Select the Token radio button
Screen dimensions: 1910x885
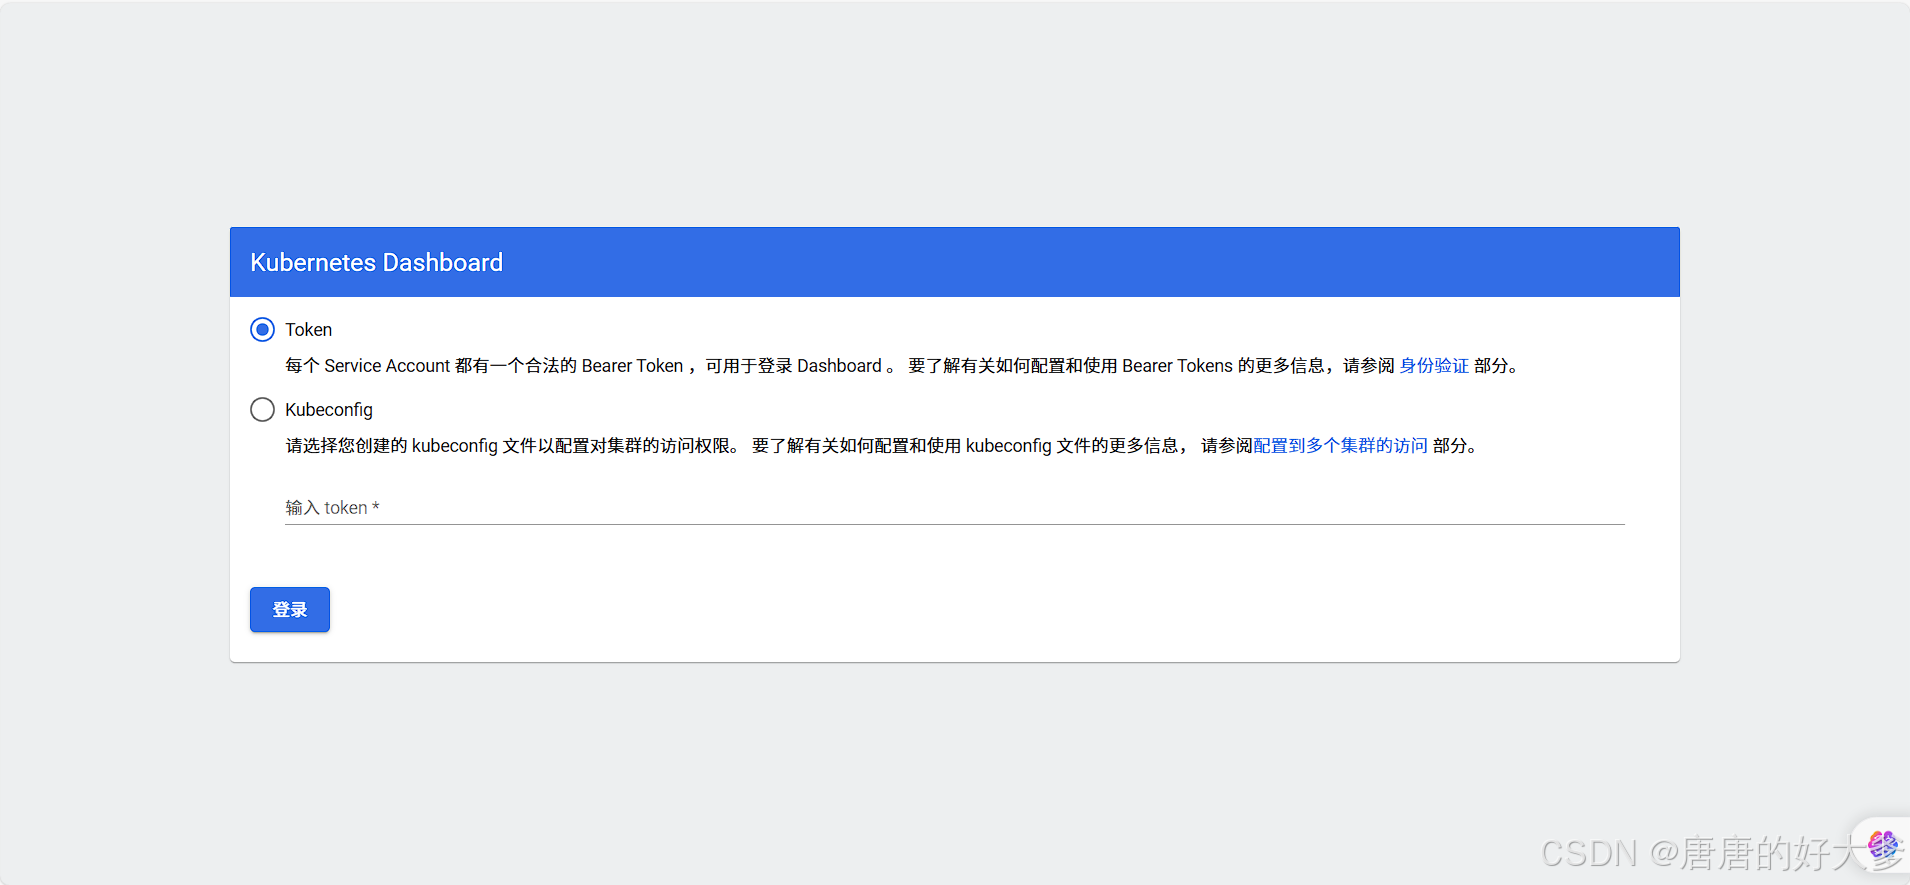click(262, 330)
